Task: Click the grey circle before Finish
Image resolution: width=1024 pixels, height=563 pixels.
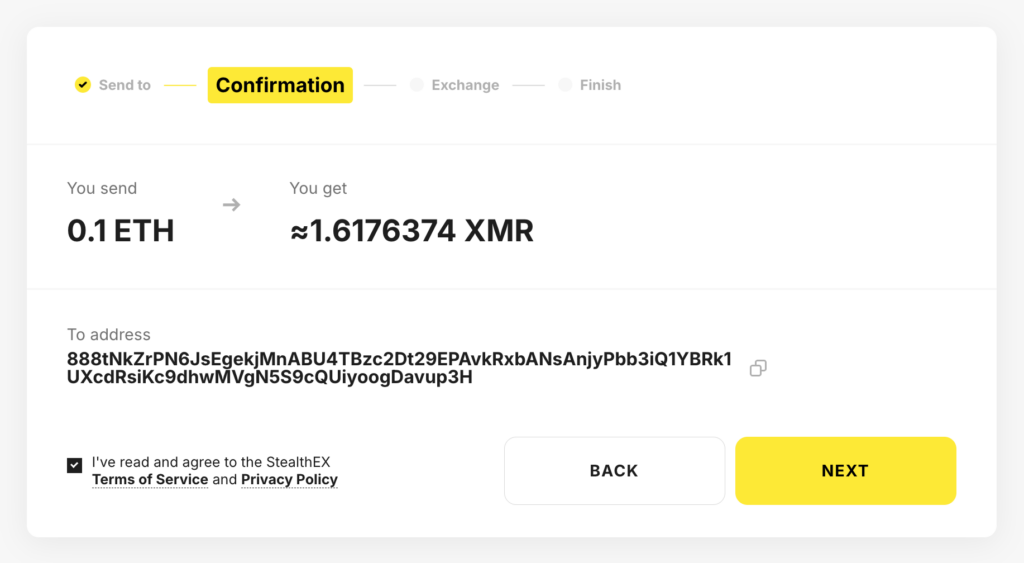Action: click(565, 85)
